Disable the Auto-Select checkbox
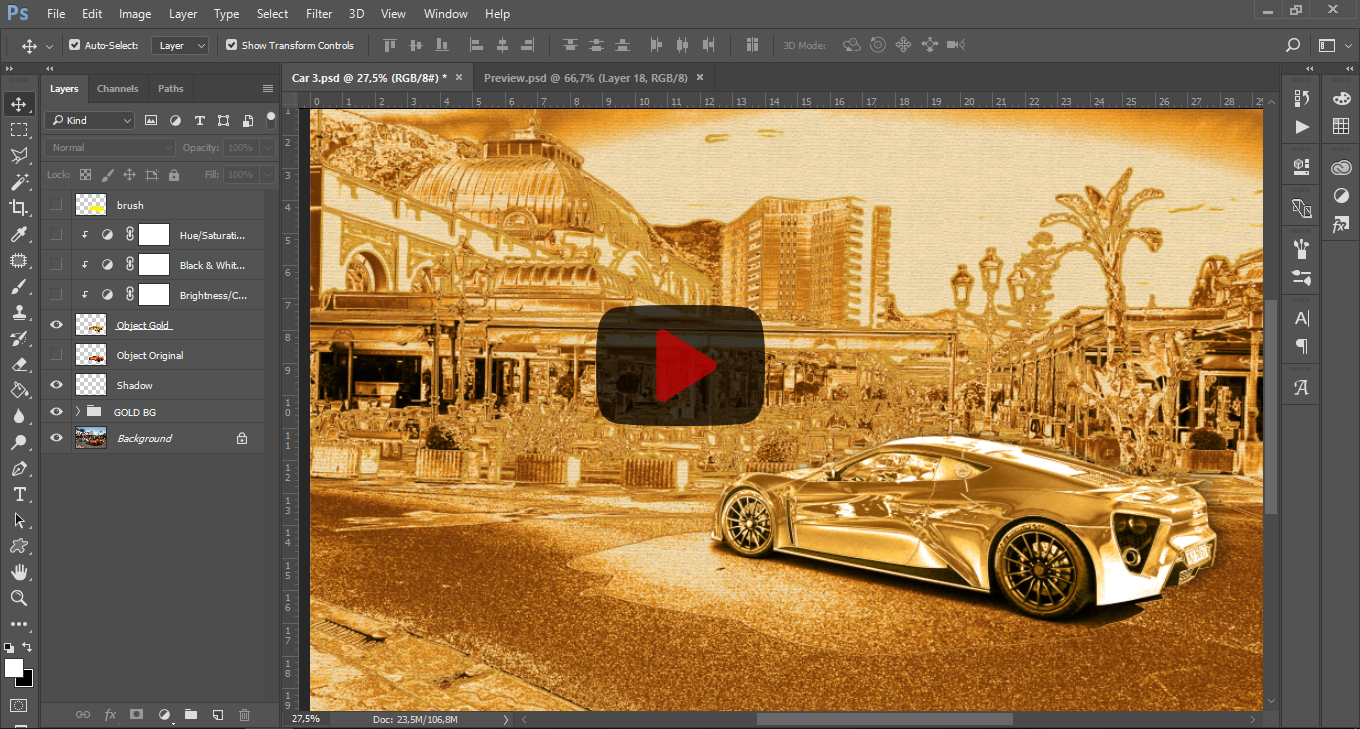 pyautogui.click(x=73, y=45)
